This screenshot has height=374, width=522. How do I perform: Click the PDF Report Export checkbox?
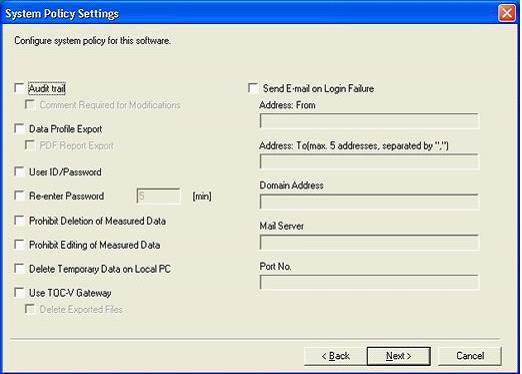pos(30,145)
